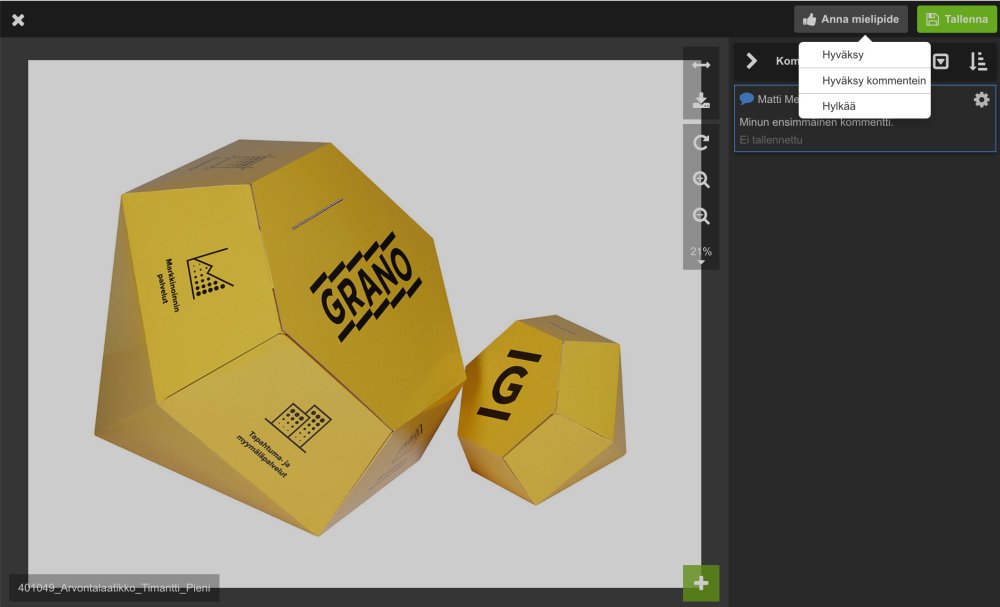This screenshot has height=607, width=1000.
Task: Select the comment text 'Minun ensimmäinen kommentti.'
Action: (816, 122)
